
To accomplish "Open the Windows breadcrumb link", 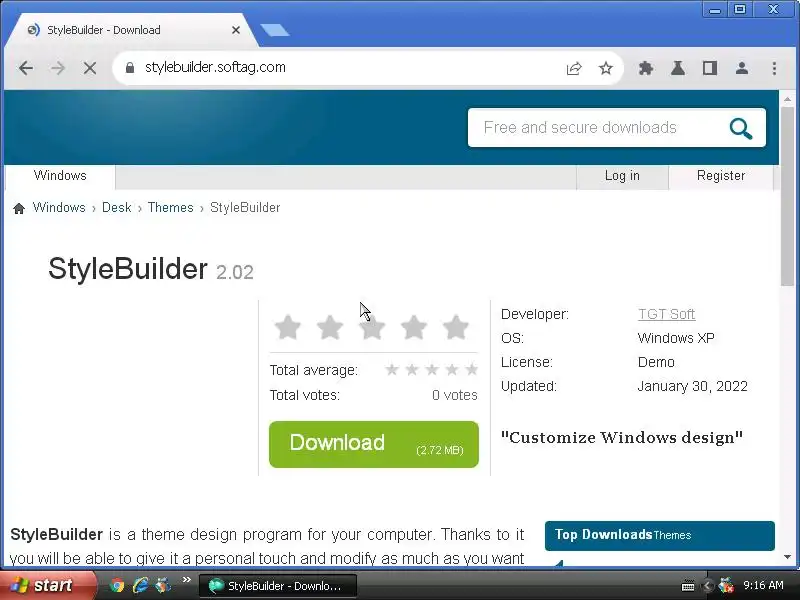I will (x=59, y=208).
